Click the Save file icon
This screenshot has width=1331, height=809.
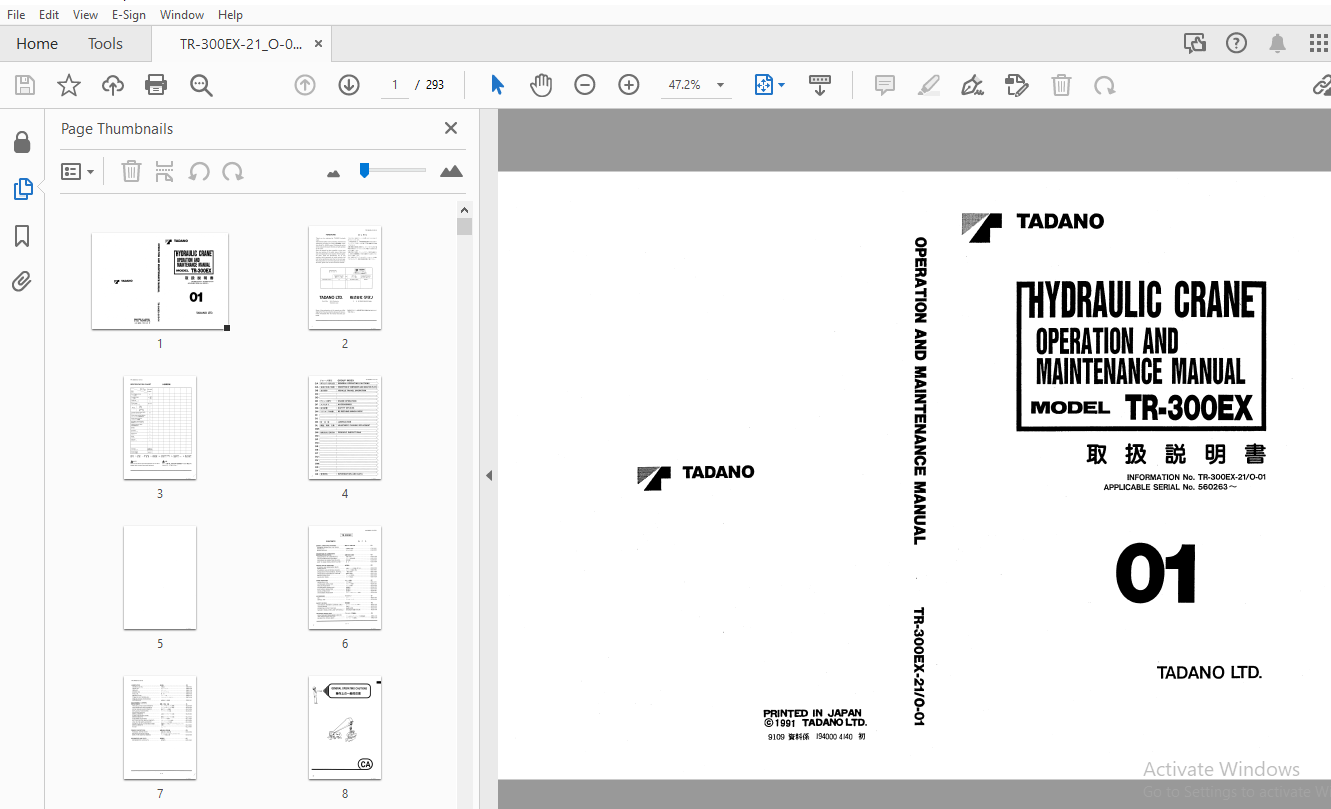point(24,85)
